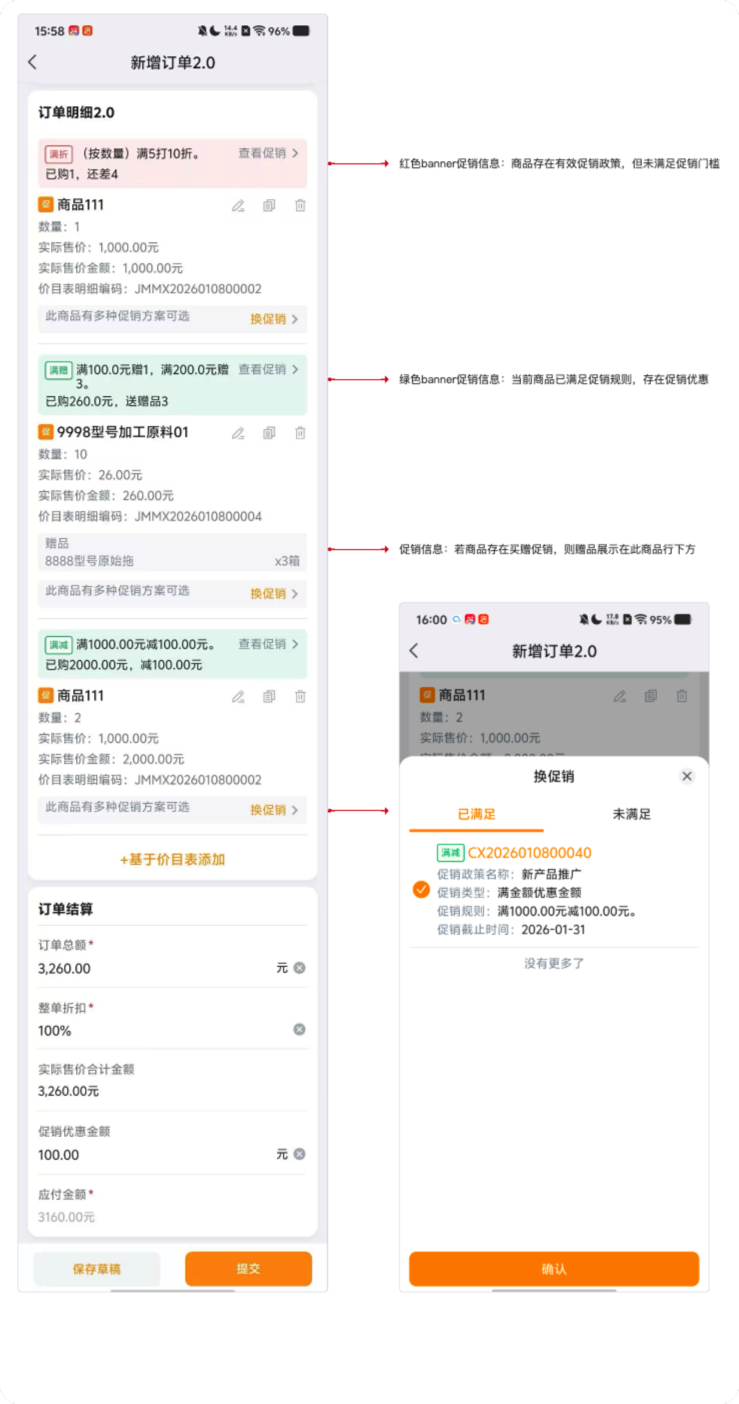Tap Wi-Fi icon in 15:58 status bar

pyautogui.click(x=259, y=31)
